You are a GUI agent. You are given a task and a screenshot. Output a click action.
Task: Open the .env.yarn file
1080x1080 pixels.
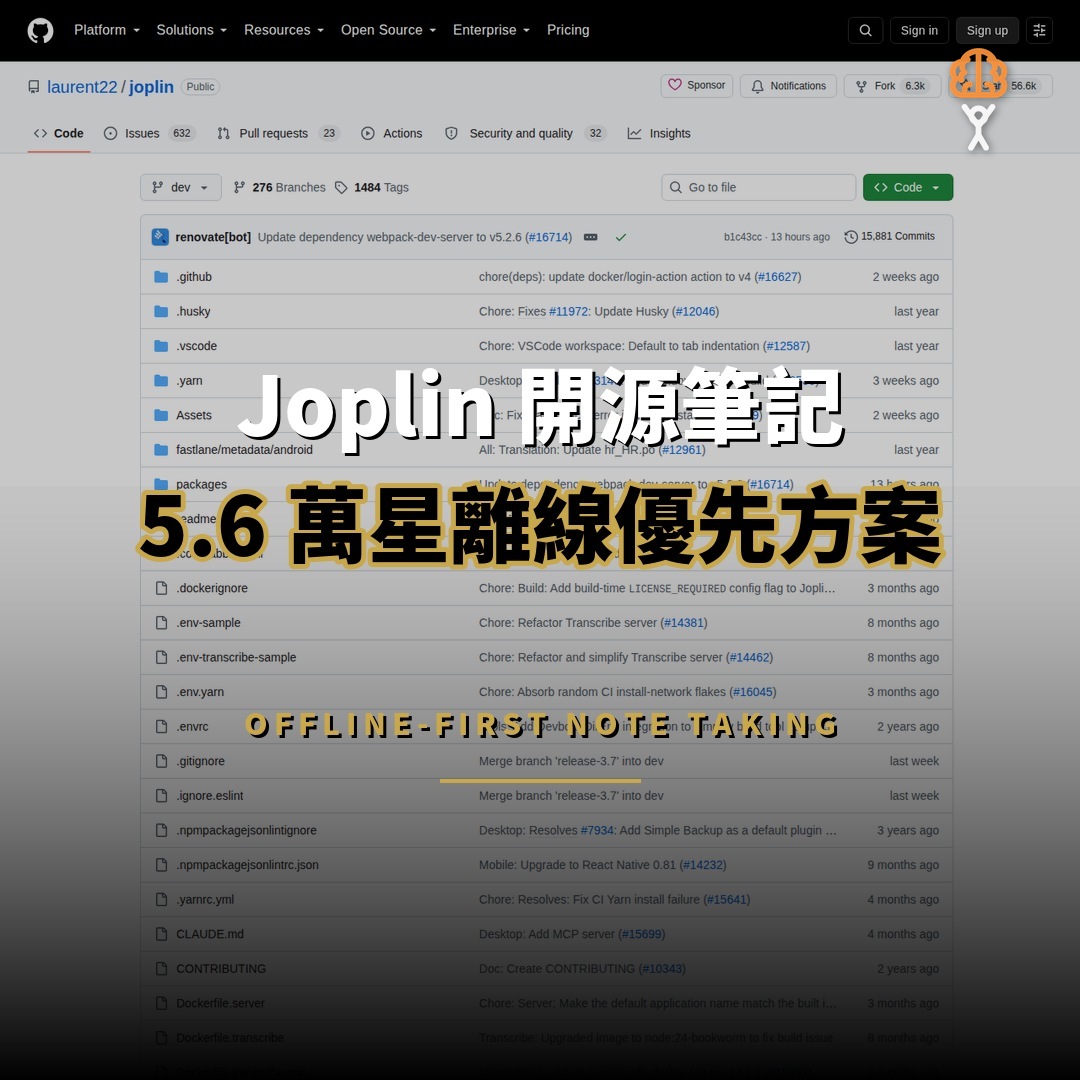200,692
